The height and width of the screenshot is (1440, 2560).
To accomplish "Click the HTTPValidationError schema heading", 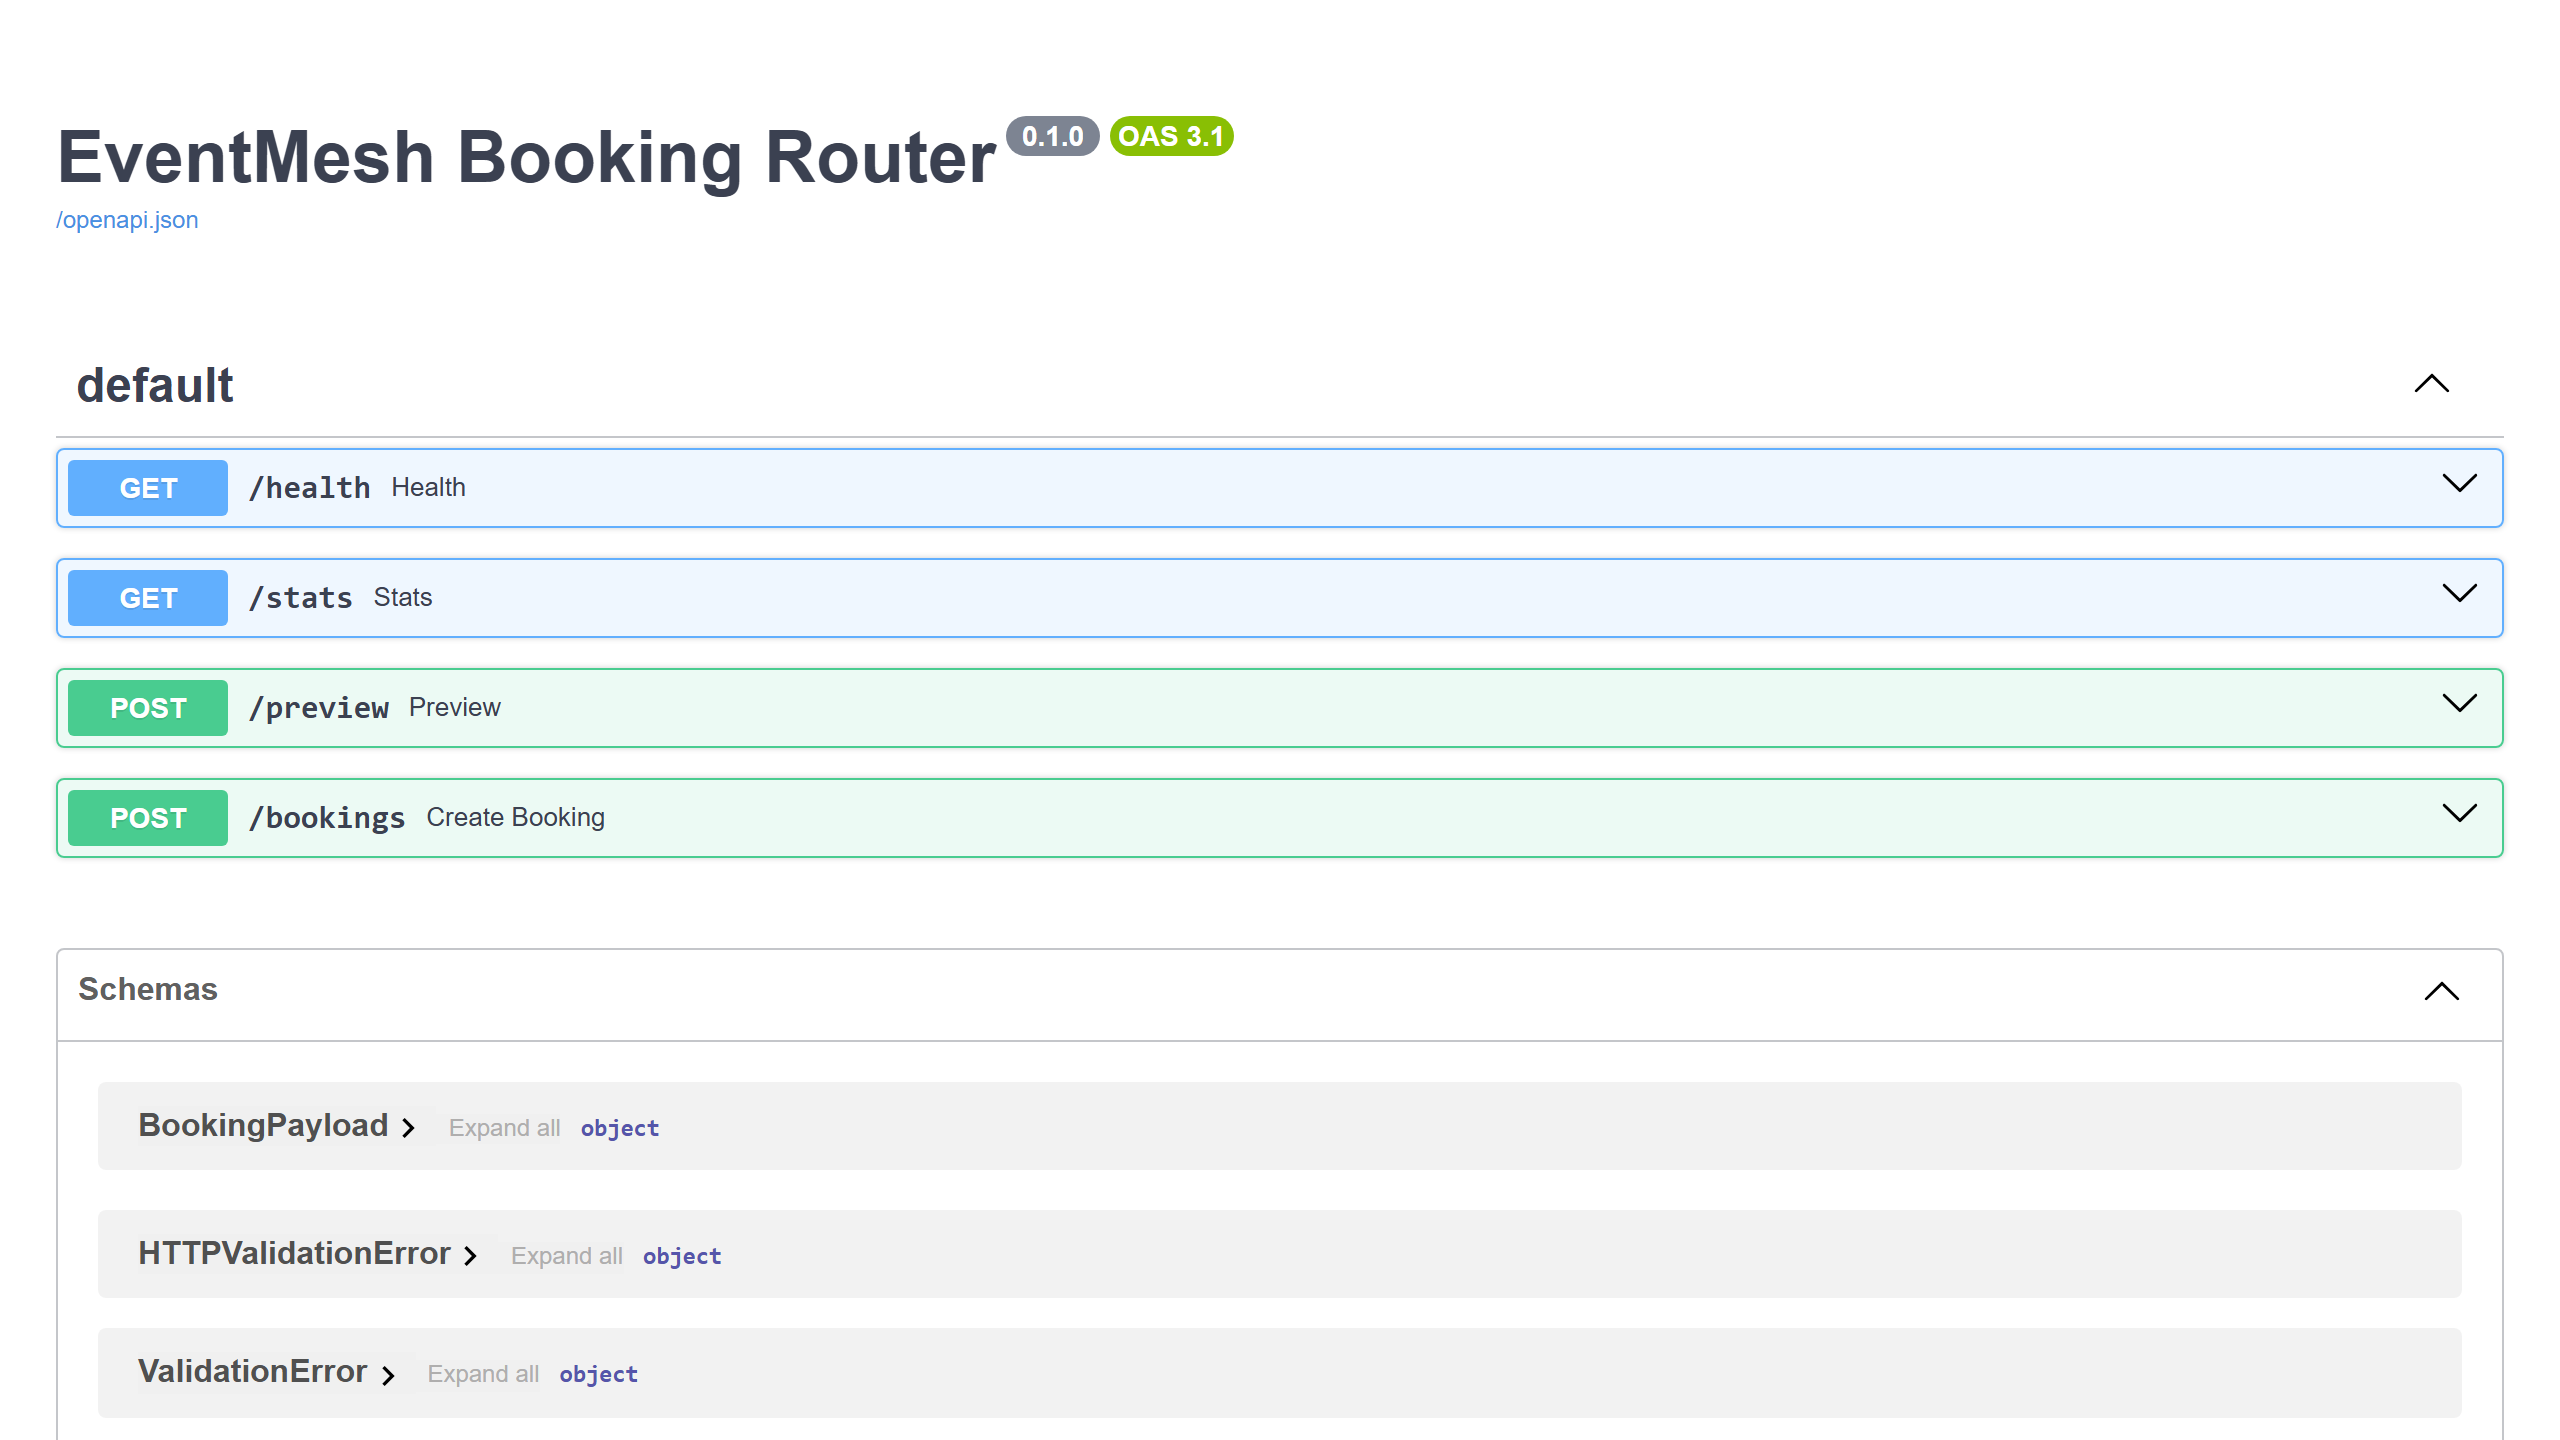I will (x=295, y=1253).
